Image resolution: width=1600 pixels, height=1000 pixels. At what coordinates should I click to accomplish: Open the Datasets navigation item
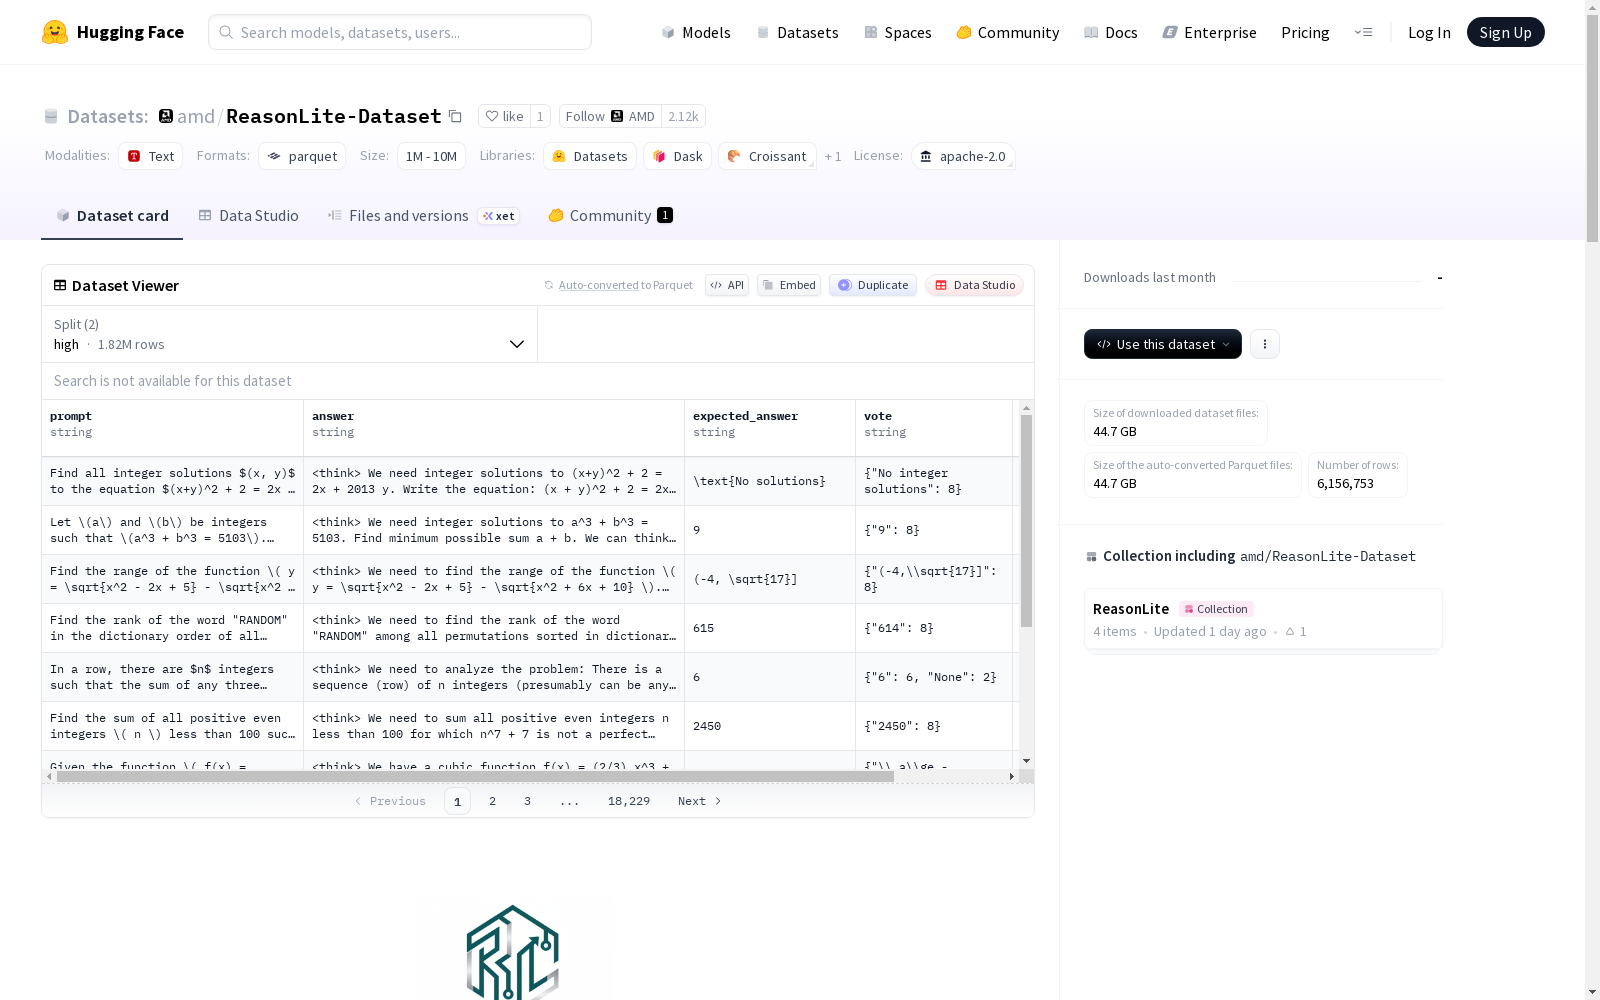point(797,32)
